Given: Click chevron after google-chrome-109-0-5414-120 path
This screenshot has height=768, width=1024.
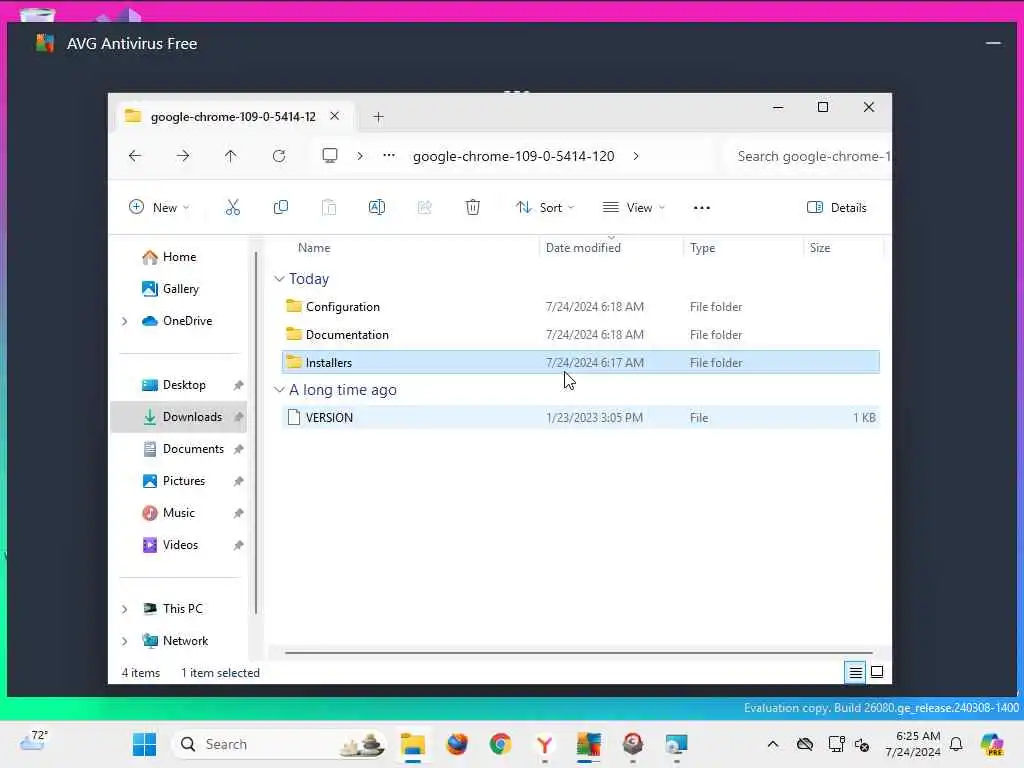Looking at the screenshot, I should [635, 156].
